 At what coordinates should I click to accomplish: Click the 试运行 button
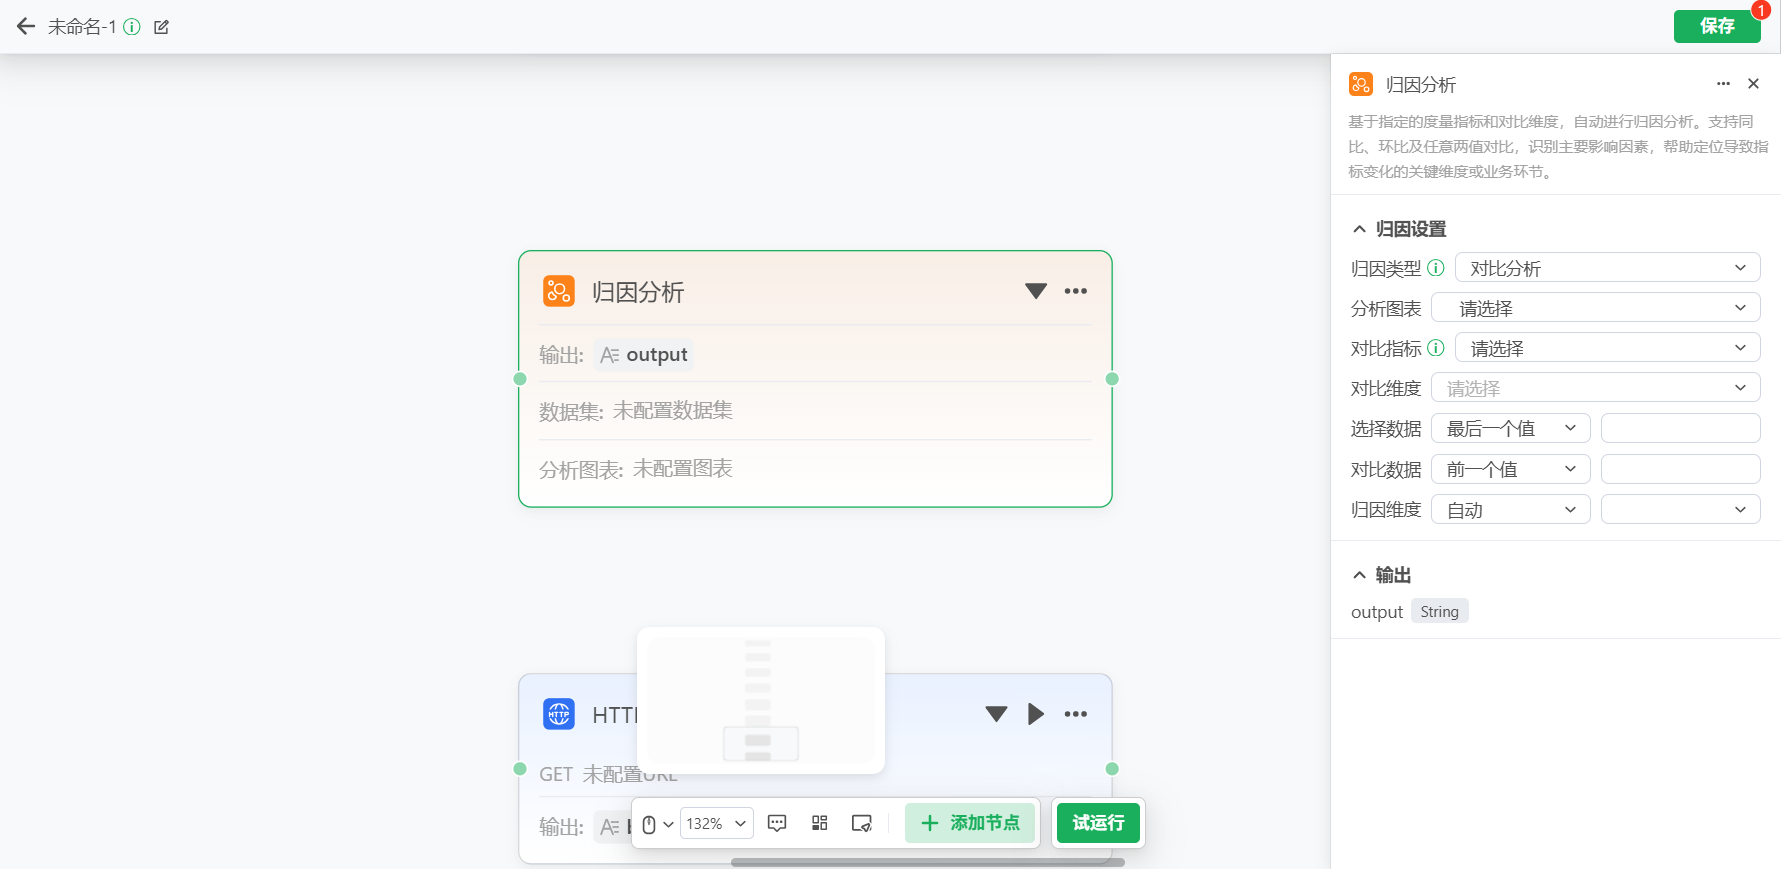[x=1098, y=823]
